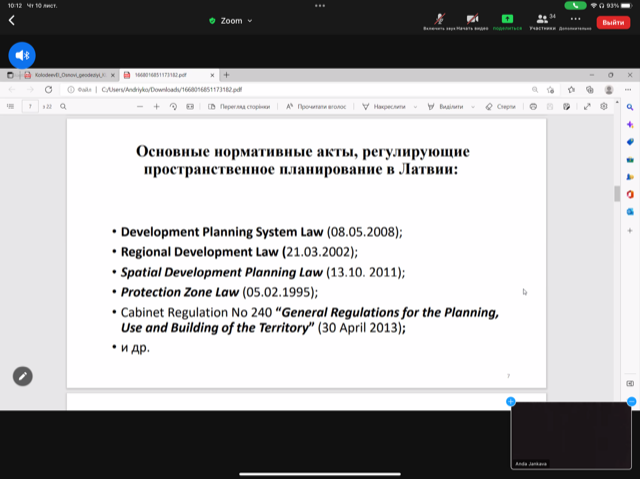Viewport: 640px width, 479px height.
Task: Zoom out of the PDF
Action: click(140, 106)
